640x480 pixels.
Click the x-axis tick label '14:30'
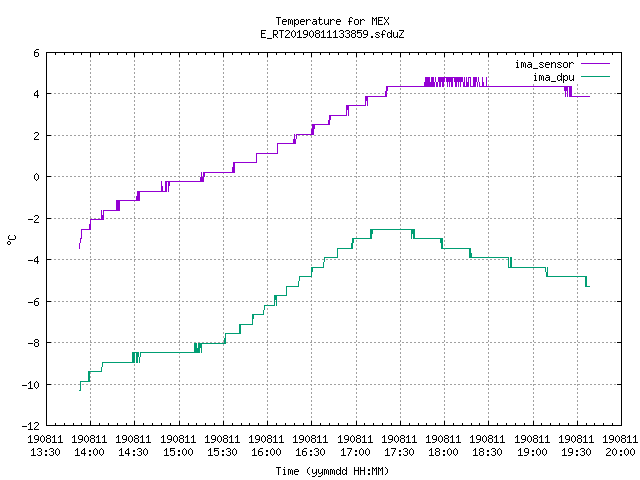133,452
